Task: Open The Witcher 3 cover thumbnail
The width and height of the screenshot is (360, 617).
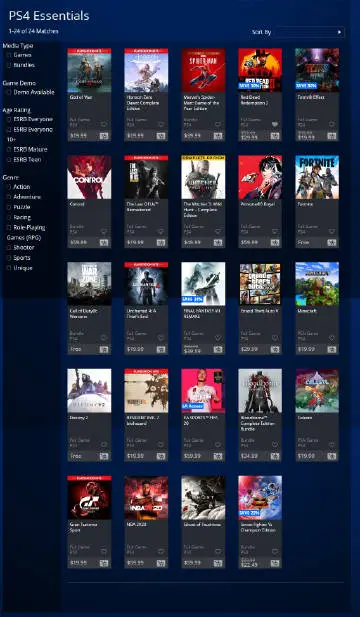Action: (x=203, y=177)
